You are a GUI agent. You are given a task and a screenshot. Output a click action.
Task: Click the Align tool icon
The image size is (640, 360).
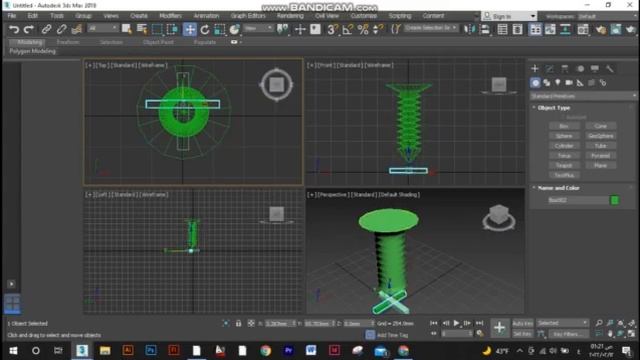[x=485, y=29]
